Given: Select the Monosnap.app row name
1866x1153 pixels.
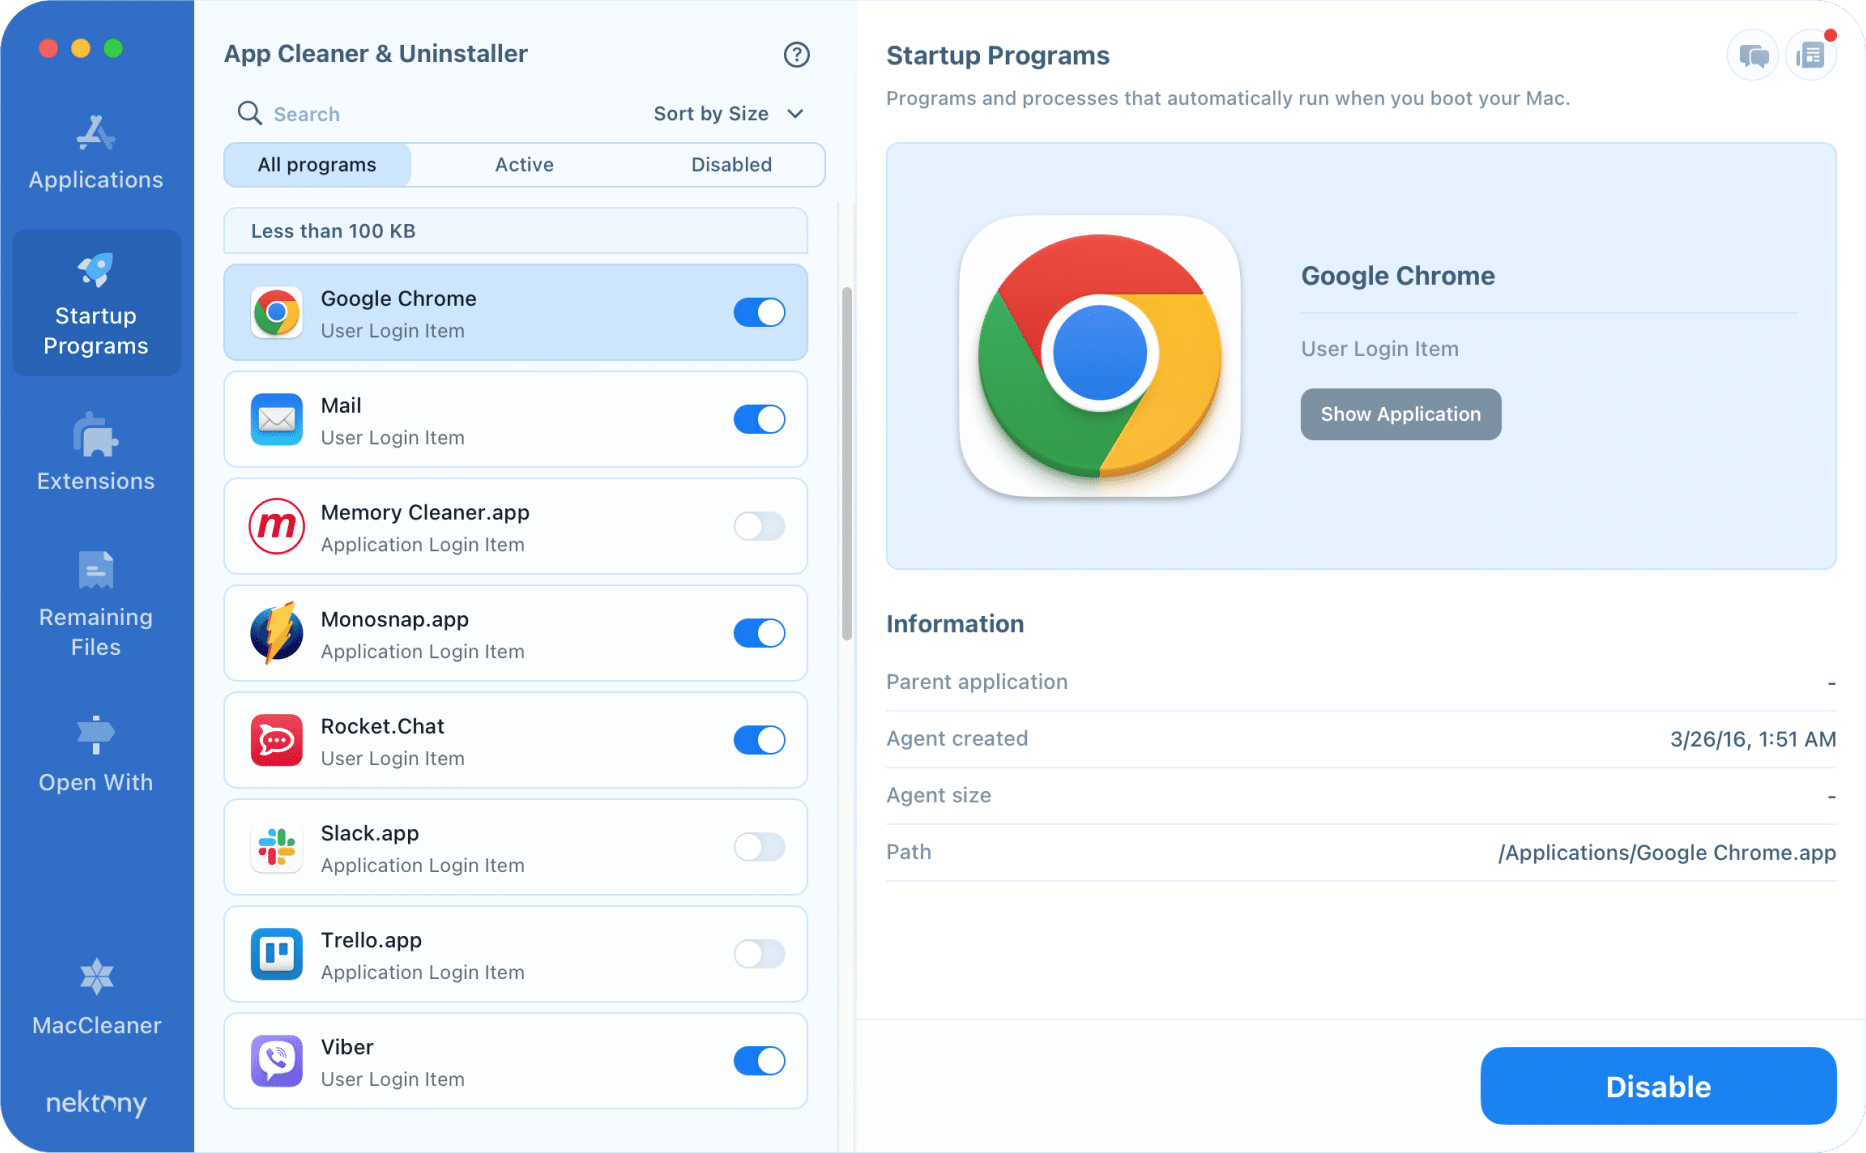Looking at the screenshot, I should 395,620.
